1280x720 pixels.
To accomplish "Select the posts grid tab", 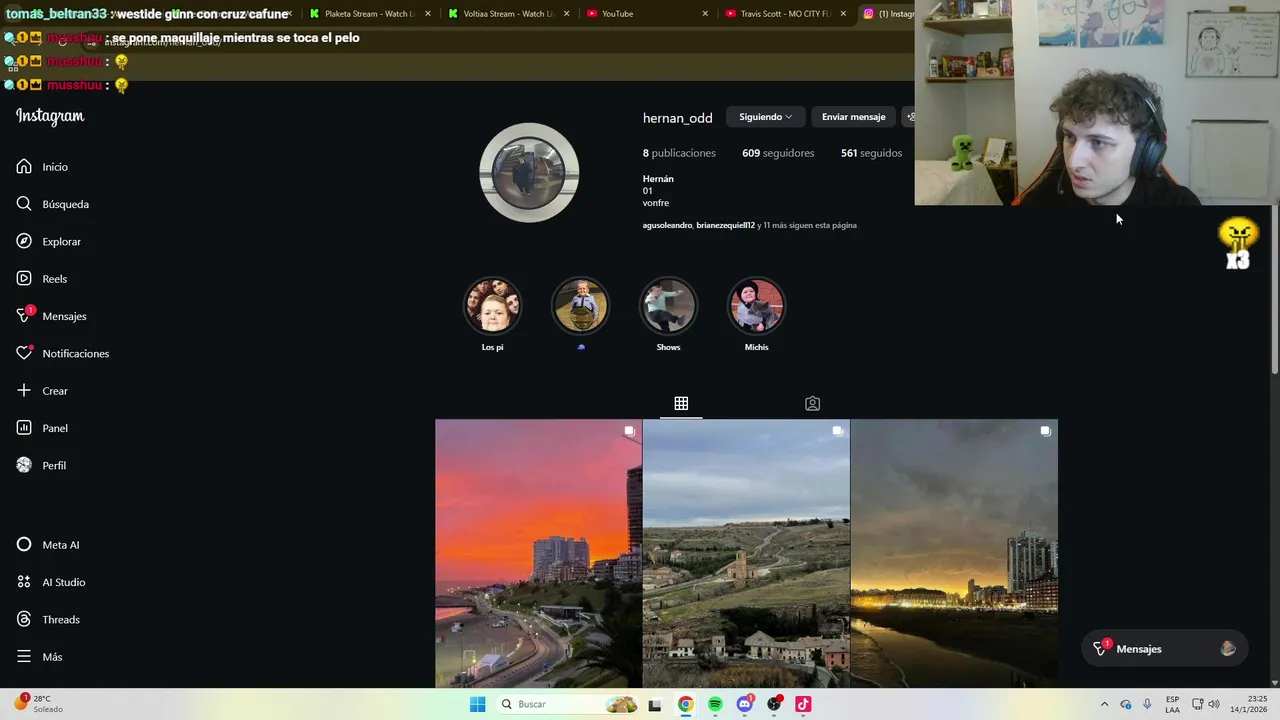I will click(681, 404).
